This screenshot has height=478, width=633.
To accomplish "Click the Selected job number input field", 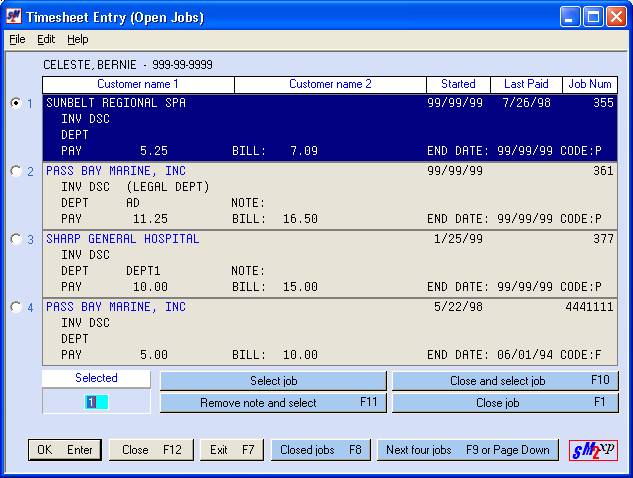I will 96,402.
